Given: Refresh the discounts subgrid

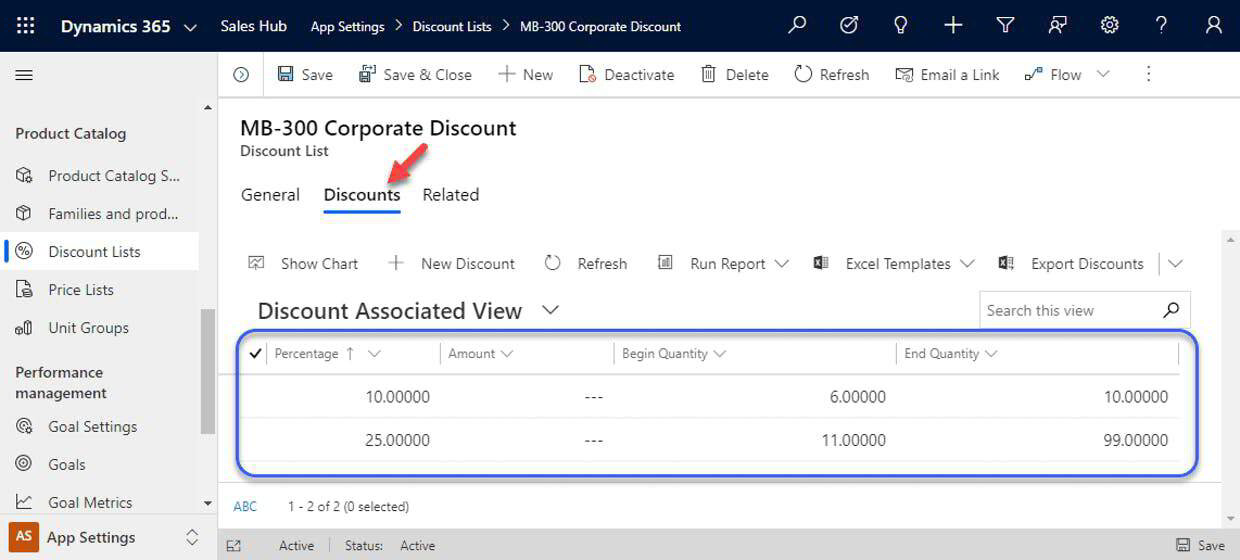Looking at the screenshot, I should pyautogui.click(x=586, y=264).
